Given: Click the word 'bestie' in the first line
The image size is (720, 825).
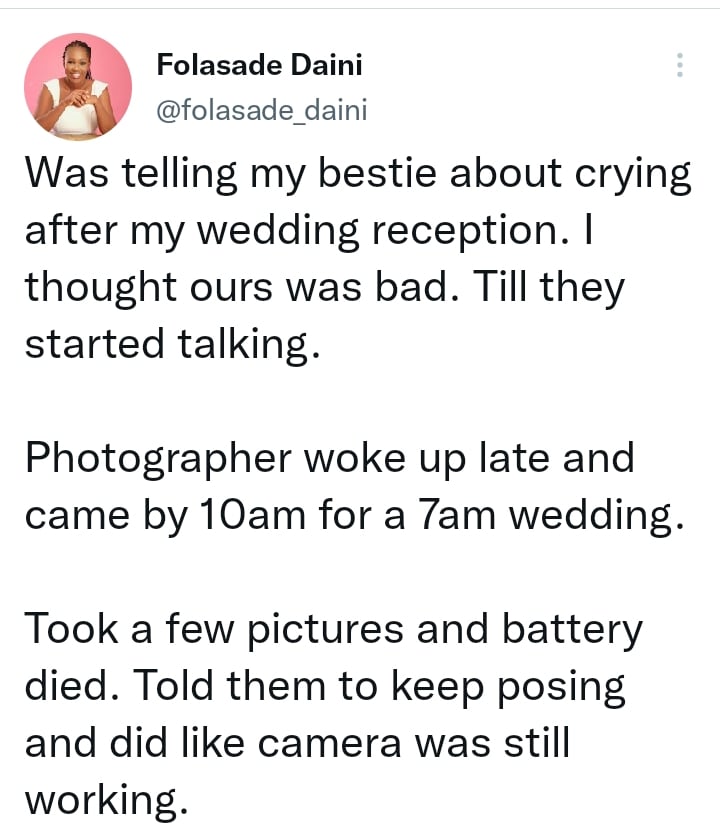Looking at the screenshot, I should (x=377, y=173).
